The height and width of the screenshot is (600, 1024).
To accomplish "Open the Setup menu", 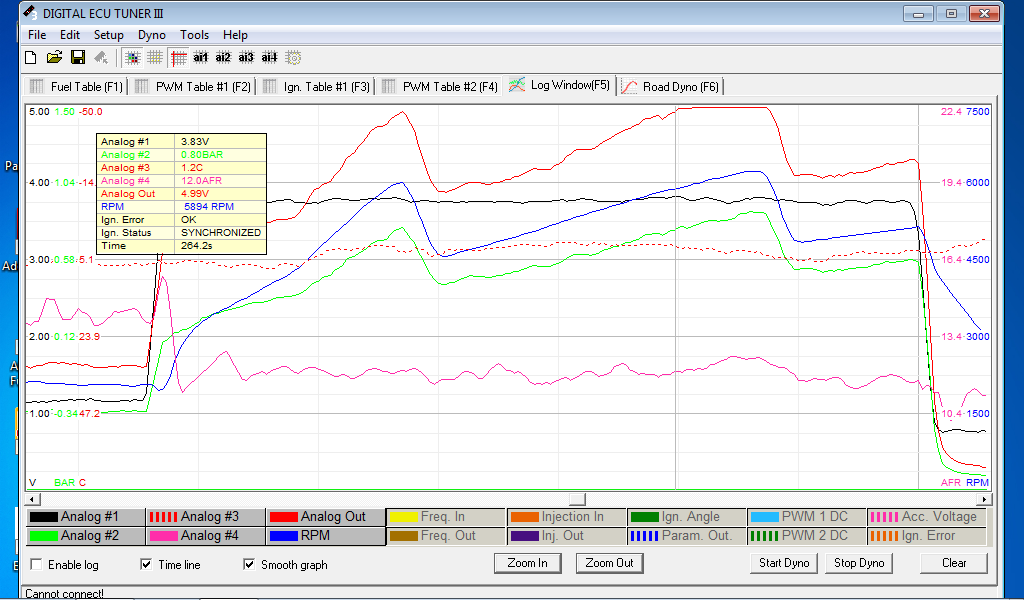I will pyautogui.click(x=108, y=35).
